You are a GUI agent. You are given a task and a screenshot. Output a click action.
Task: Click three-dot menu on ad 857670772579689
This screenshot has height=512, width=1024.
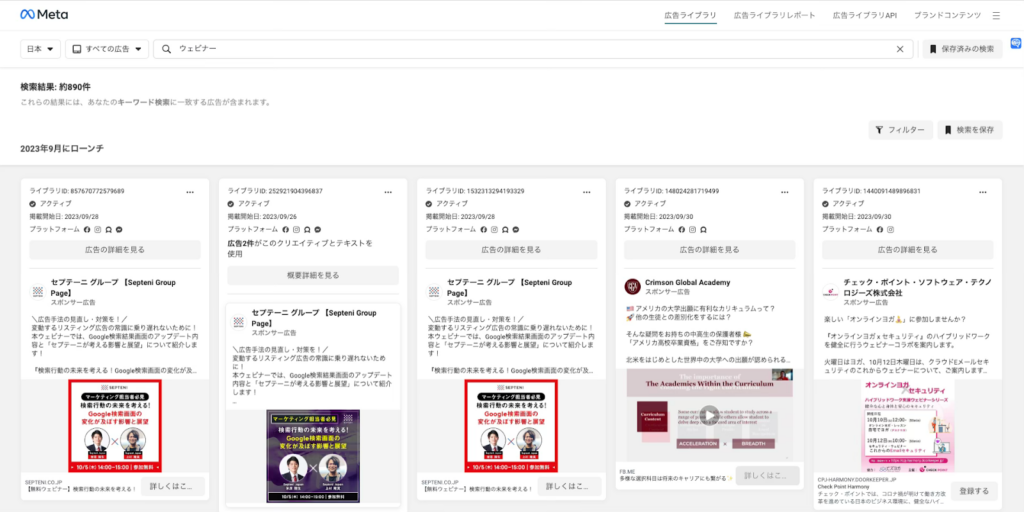tap(189, 191)
